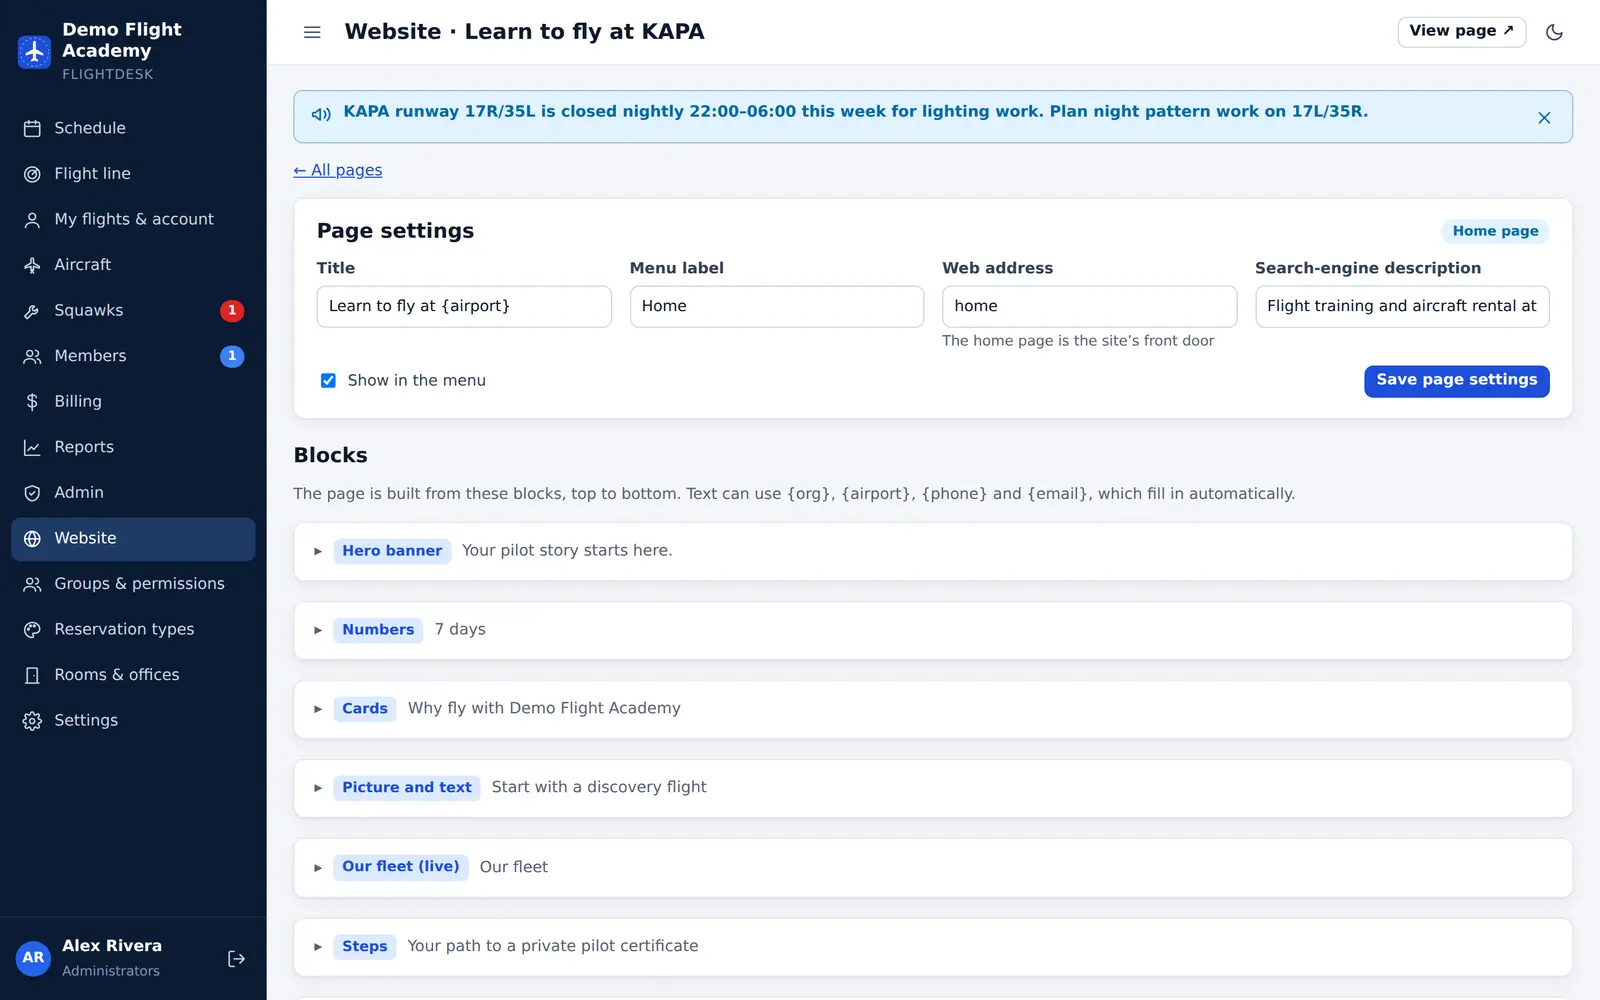Click the My flights person icon
Image resolution: width=1600 pixels, height=1000 pixels.
(32, 220)
